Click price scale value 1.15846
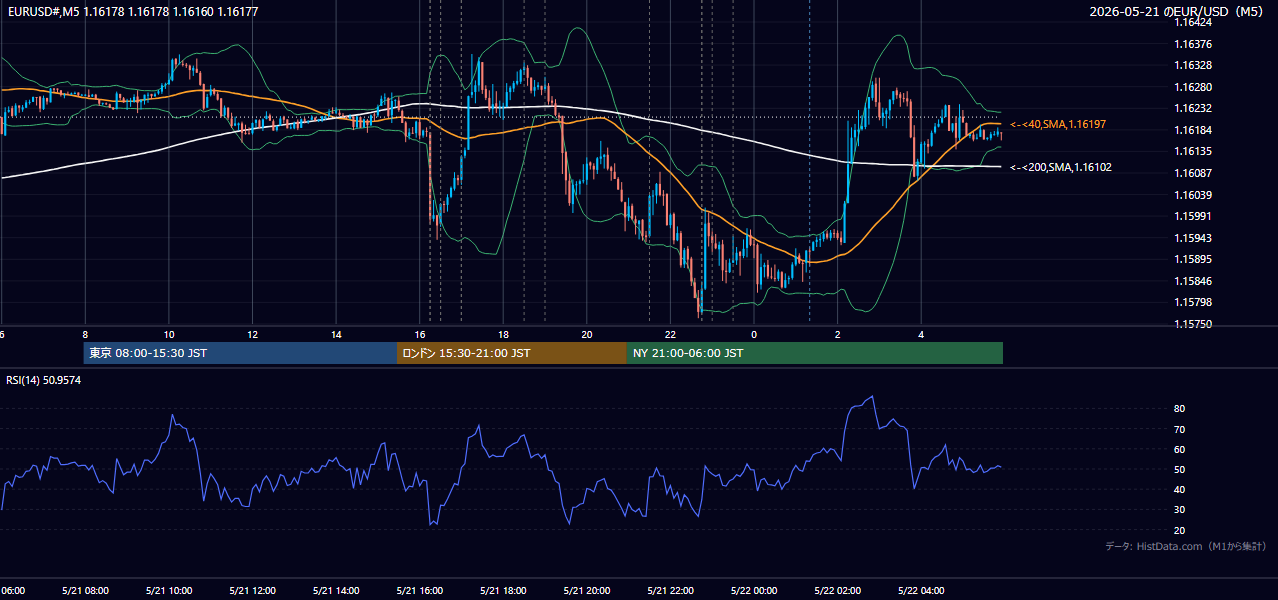The width and height of the screenshot is (1278, 600). 1192,281
